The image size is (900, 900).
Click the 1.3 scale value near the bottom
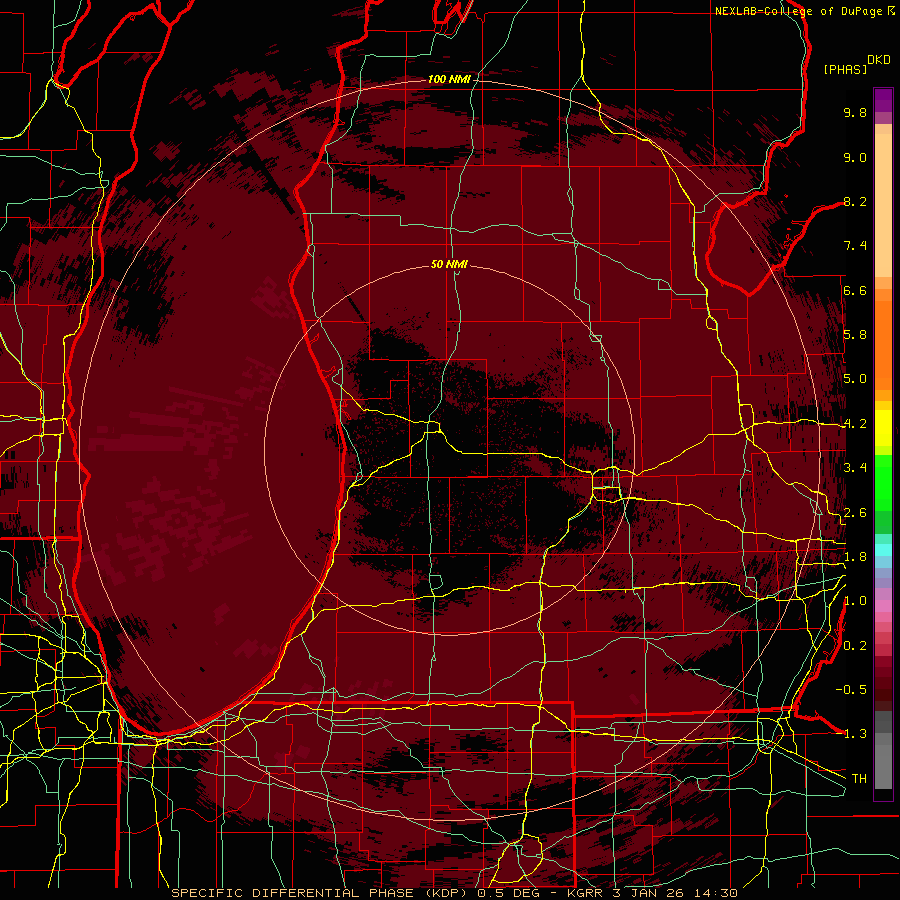[855, 734]
